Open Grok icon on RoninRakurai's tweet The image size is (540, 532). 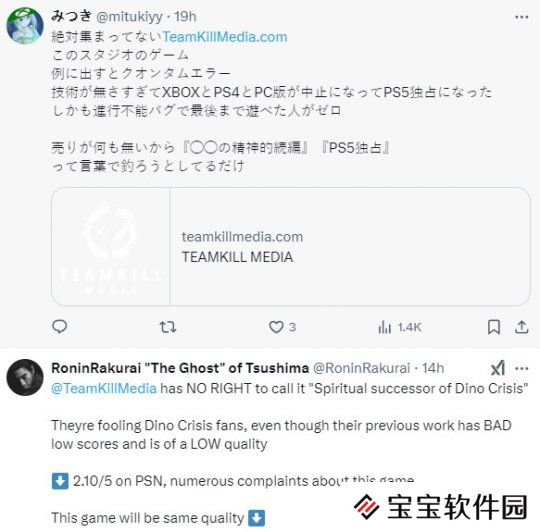(x=498, y=368)
